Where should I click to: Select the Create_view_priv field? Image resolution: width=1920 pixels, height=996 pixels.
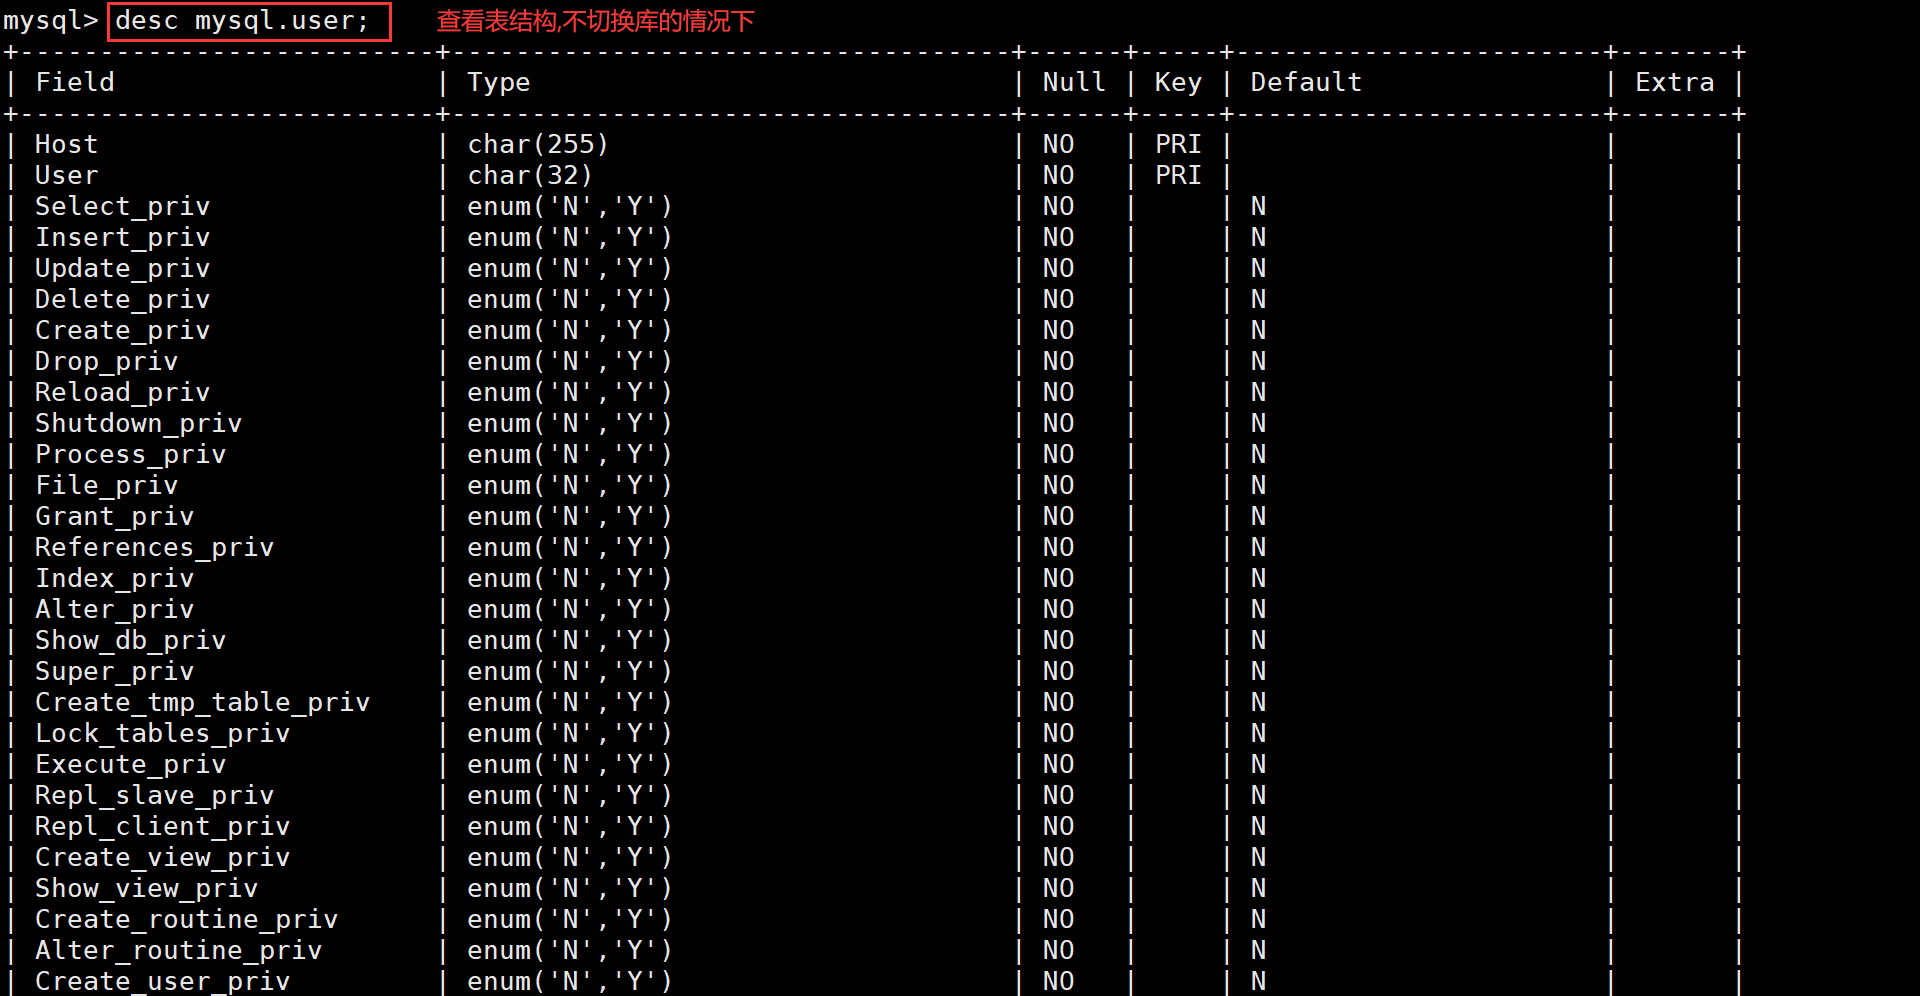coord(163,857)
